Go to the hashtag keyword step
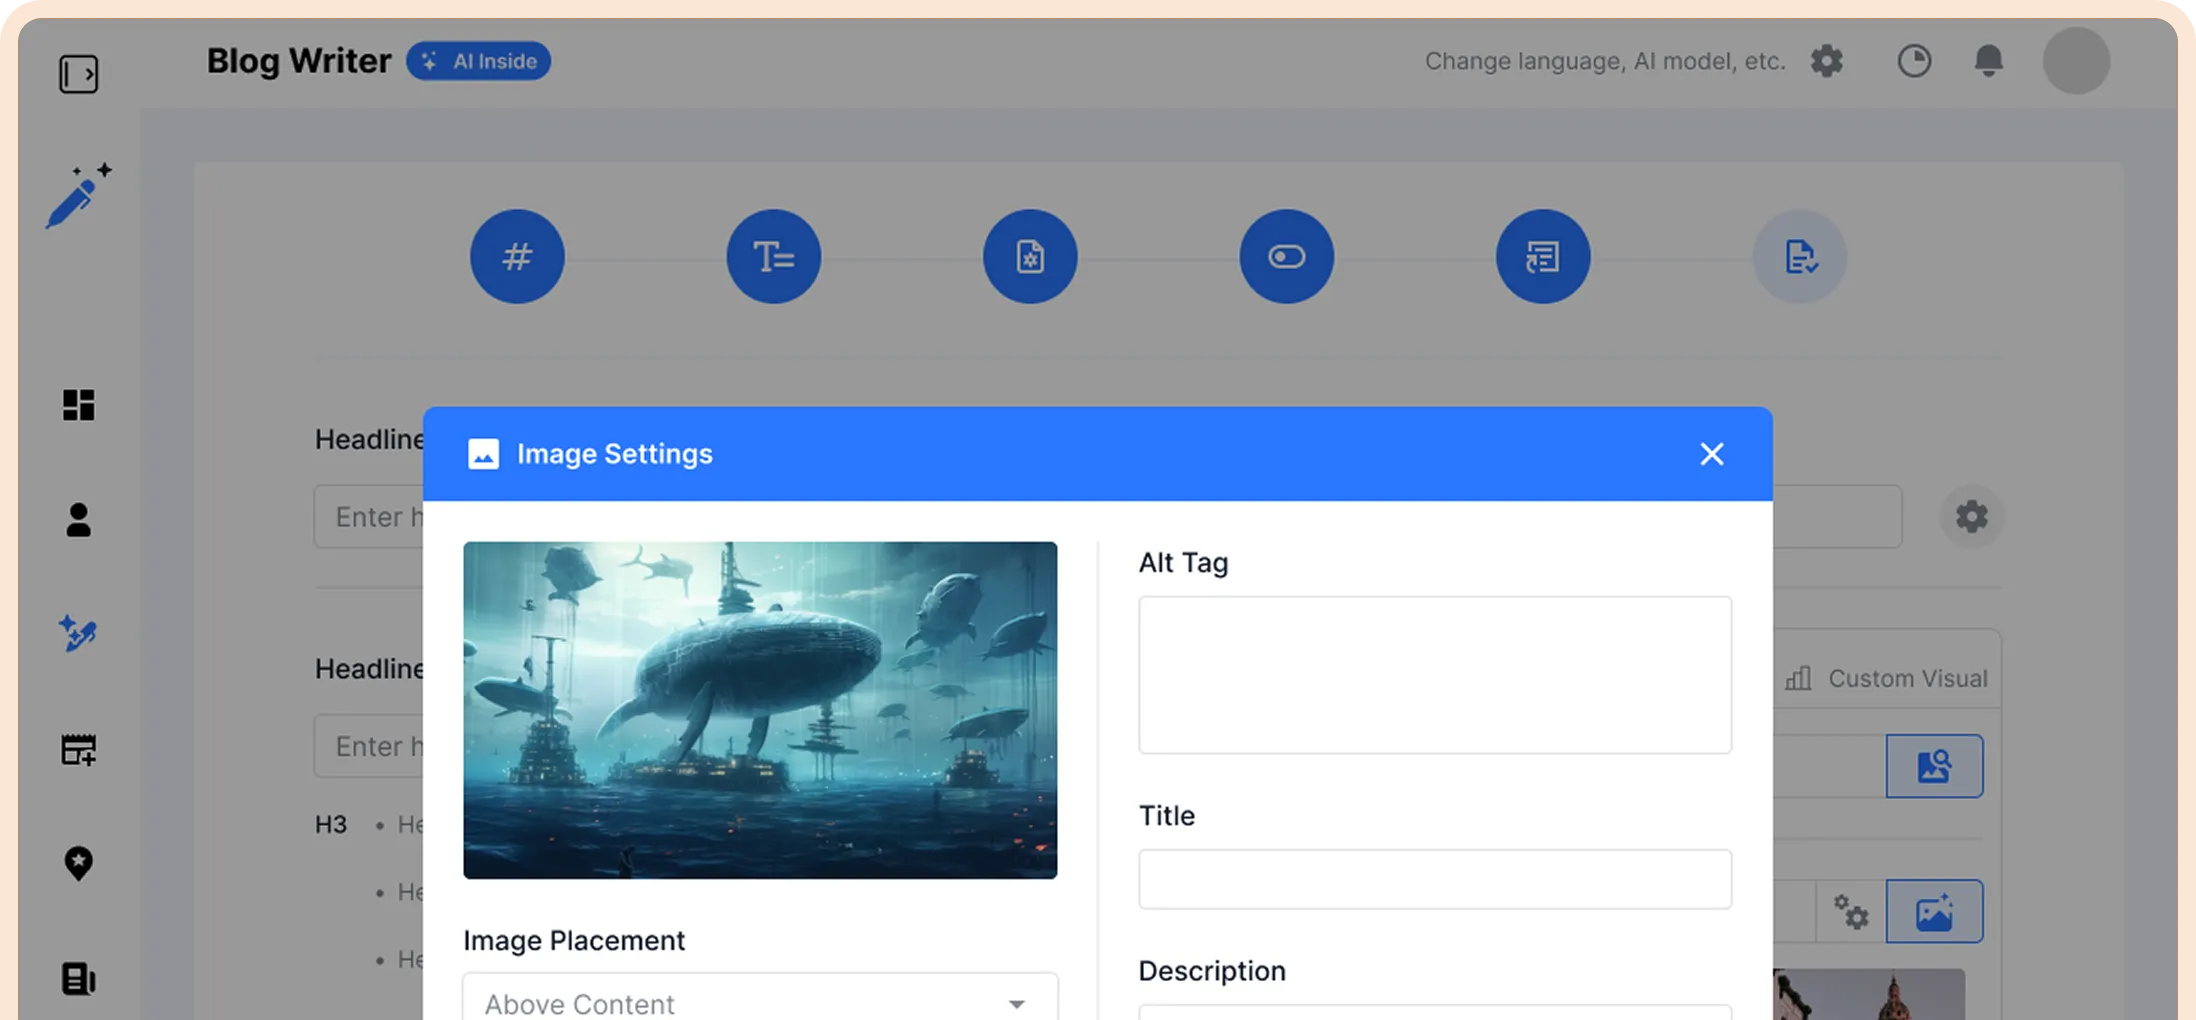The width and height of the screenshot is (2196, 1020). (517, 257)
